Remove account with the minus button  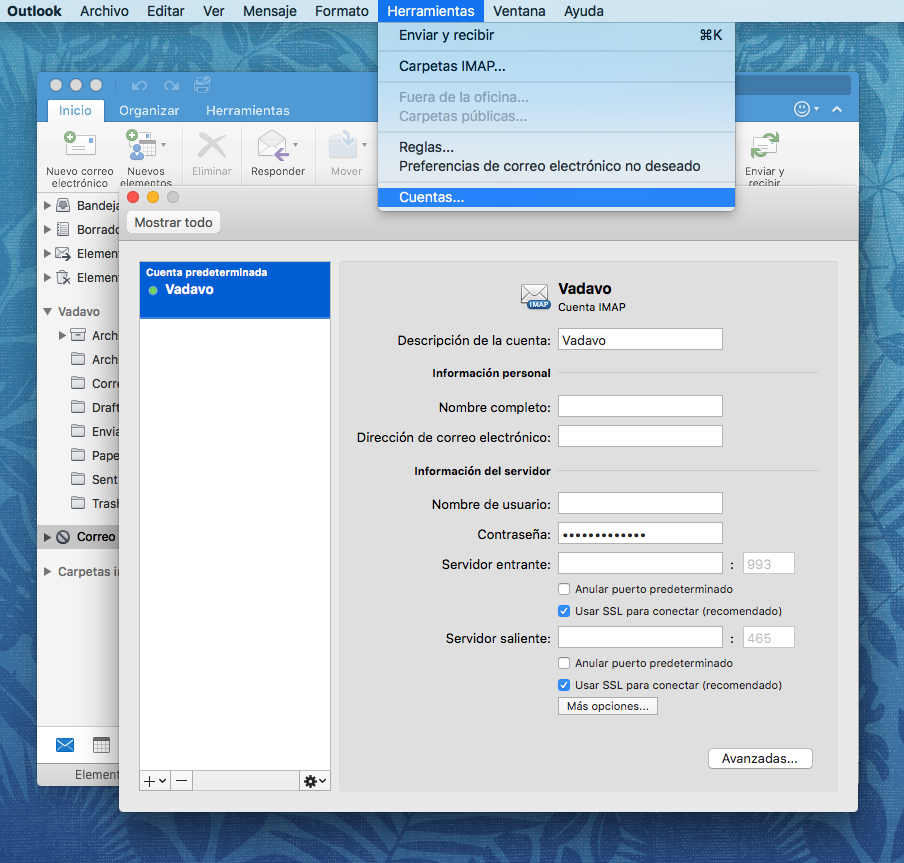click(181, 781)
